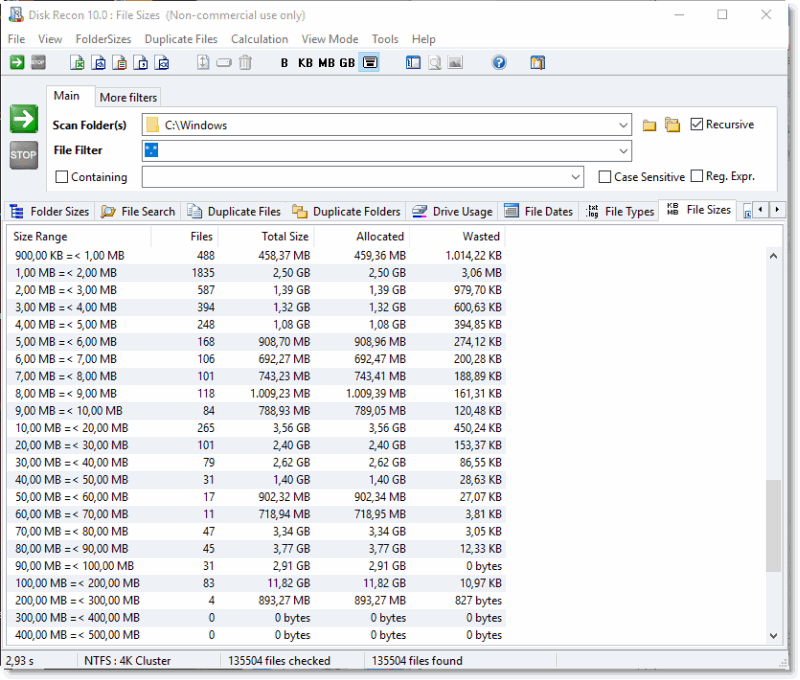Image resolution: width=800 pixels, height=680 pixels.
Task: Start scan with large green arrow button
Action: tap(24, 119)
